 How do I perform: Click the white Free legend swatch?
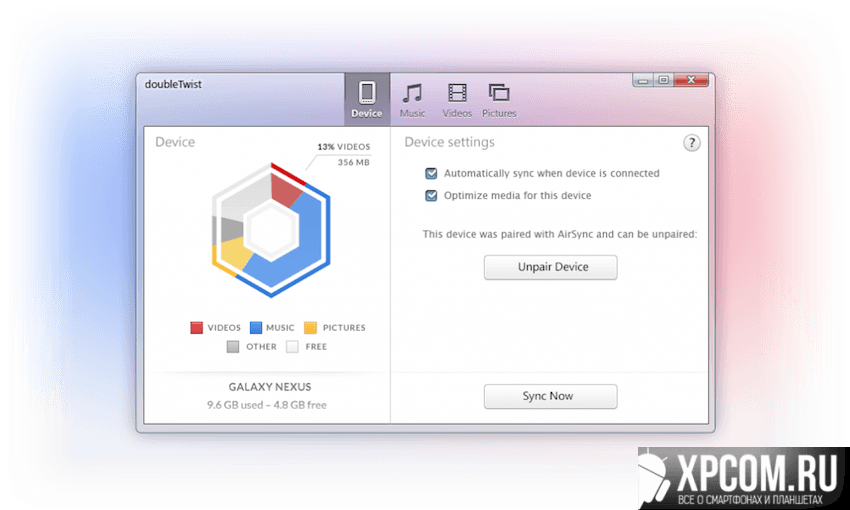point(292,347)
